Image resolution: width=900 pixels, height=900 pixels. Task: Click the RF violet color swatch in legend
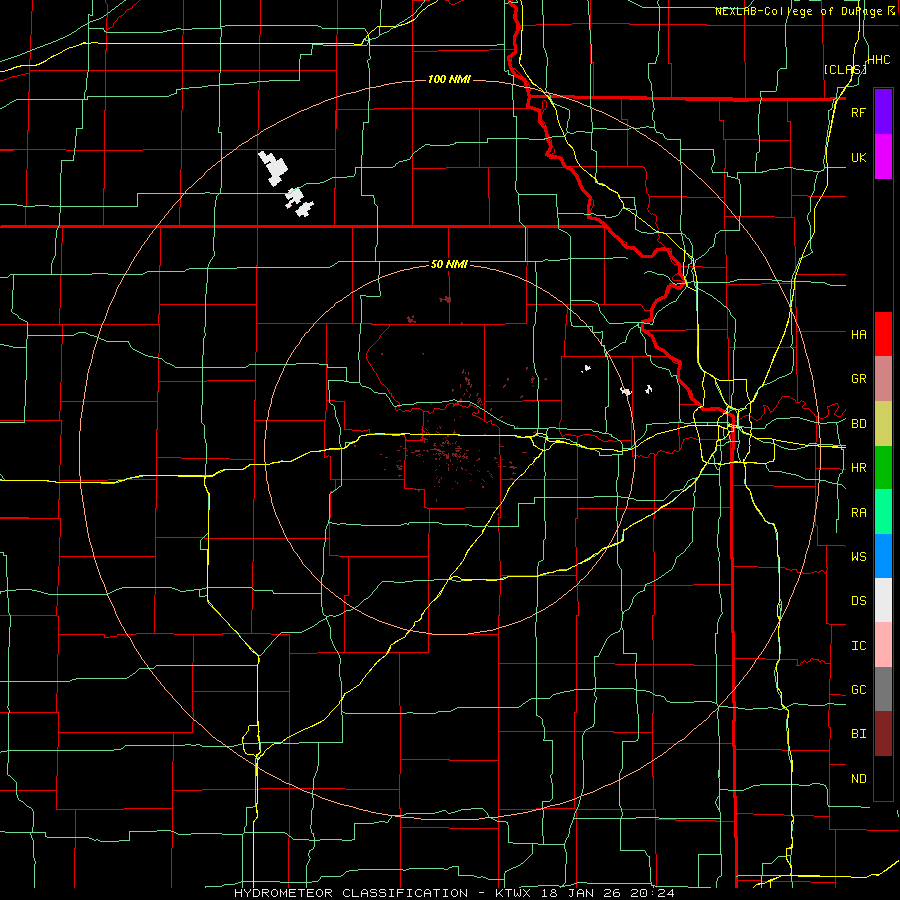tap(883, 112)
